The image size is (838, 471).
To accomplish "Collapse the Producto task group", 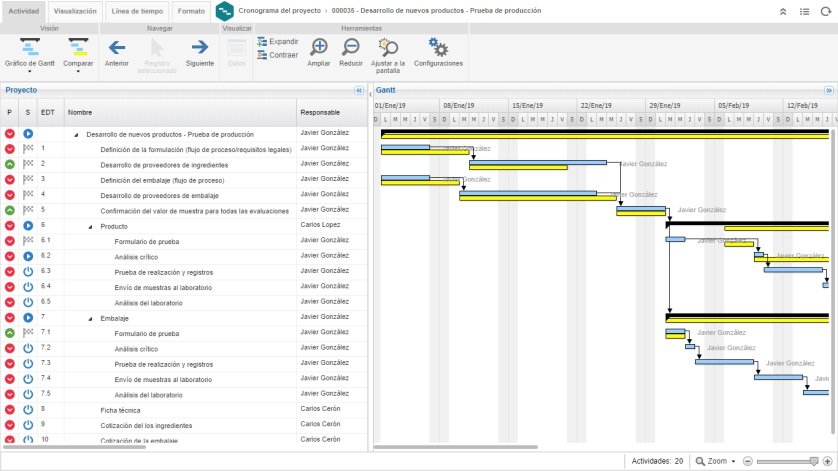I will click(x=90, y=227).
